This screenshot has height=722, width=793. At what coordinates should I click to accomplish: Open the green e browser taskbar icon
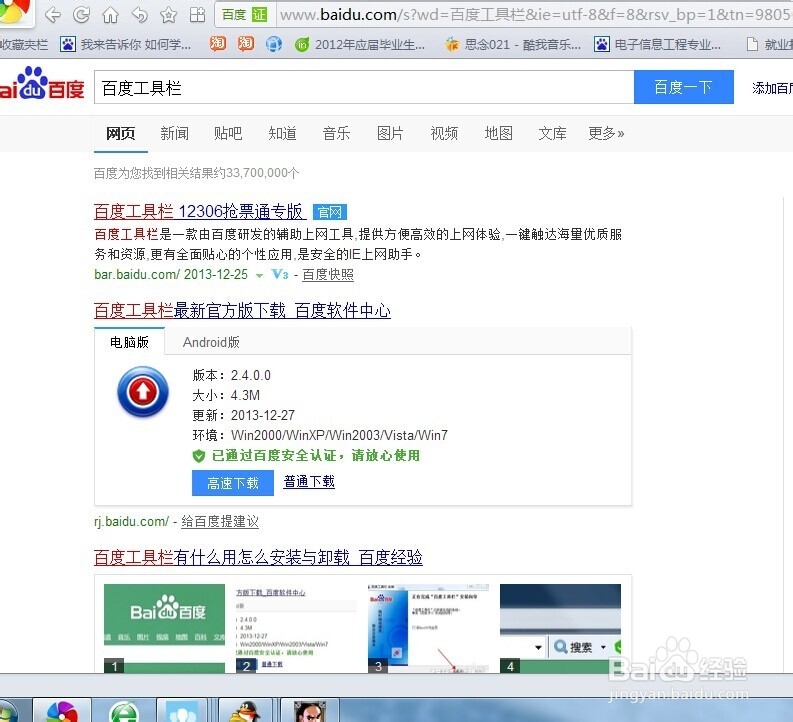123,711
